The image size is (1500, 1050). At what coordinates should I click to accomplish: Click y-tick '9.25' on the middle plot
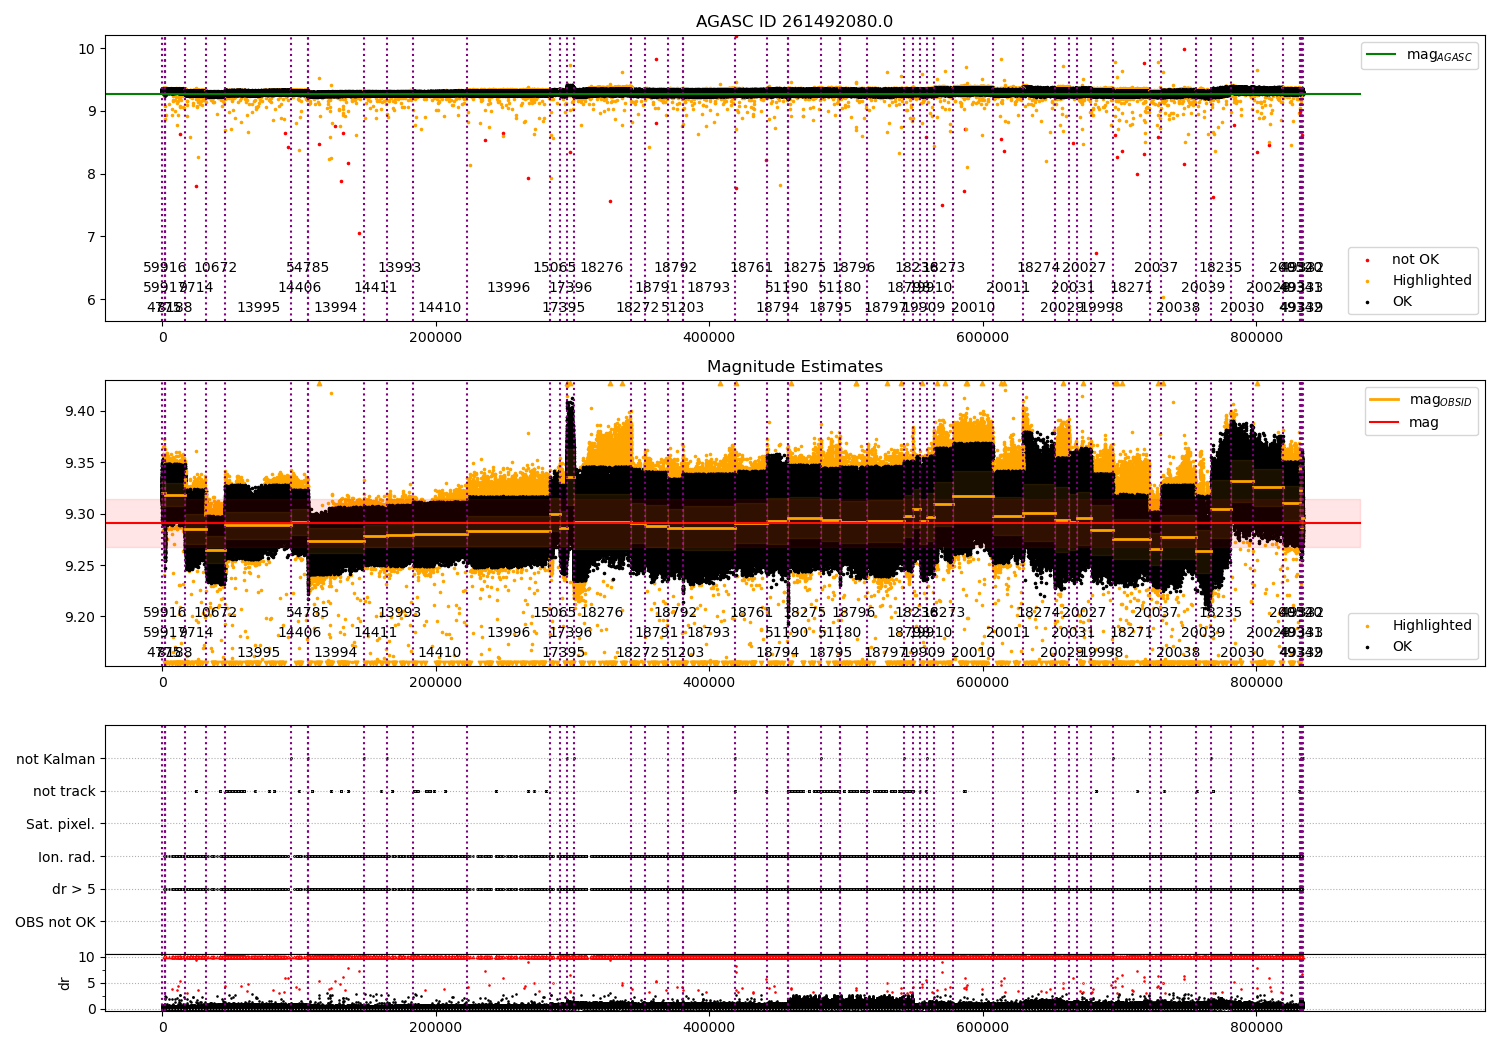pyautogui.click(x=80, y=566)
